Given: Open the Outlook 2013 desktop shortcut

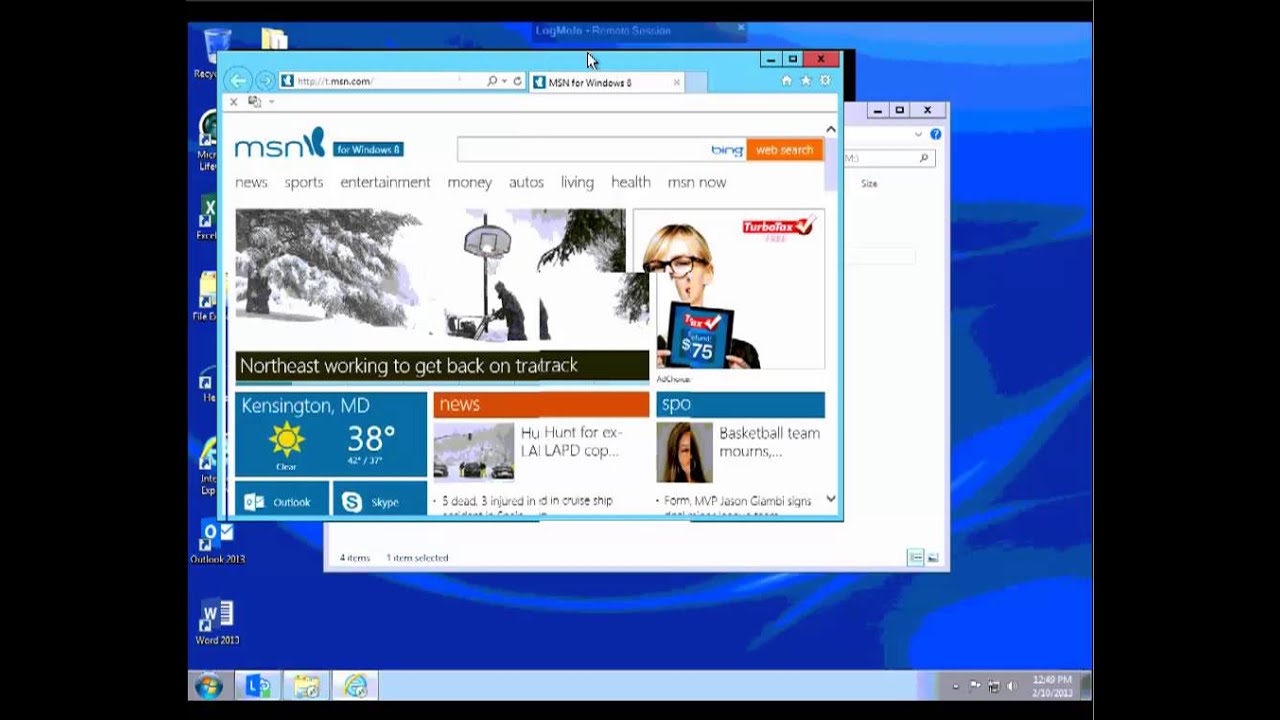Looking at the screenshot, I should 217,543.
